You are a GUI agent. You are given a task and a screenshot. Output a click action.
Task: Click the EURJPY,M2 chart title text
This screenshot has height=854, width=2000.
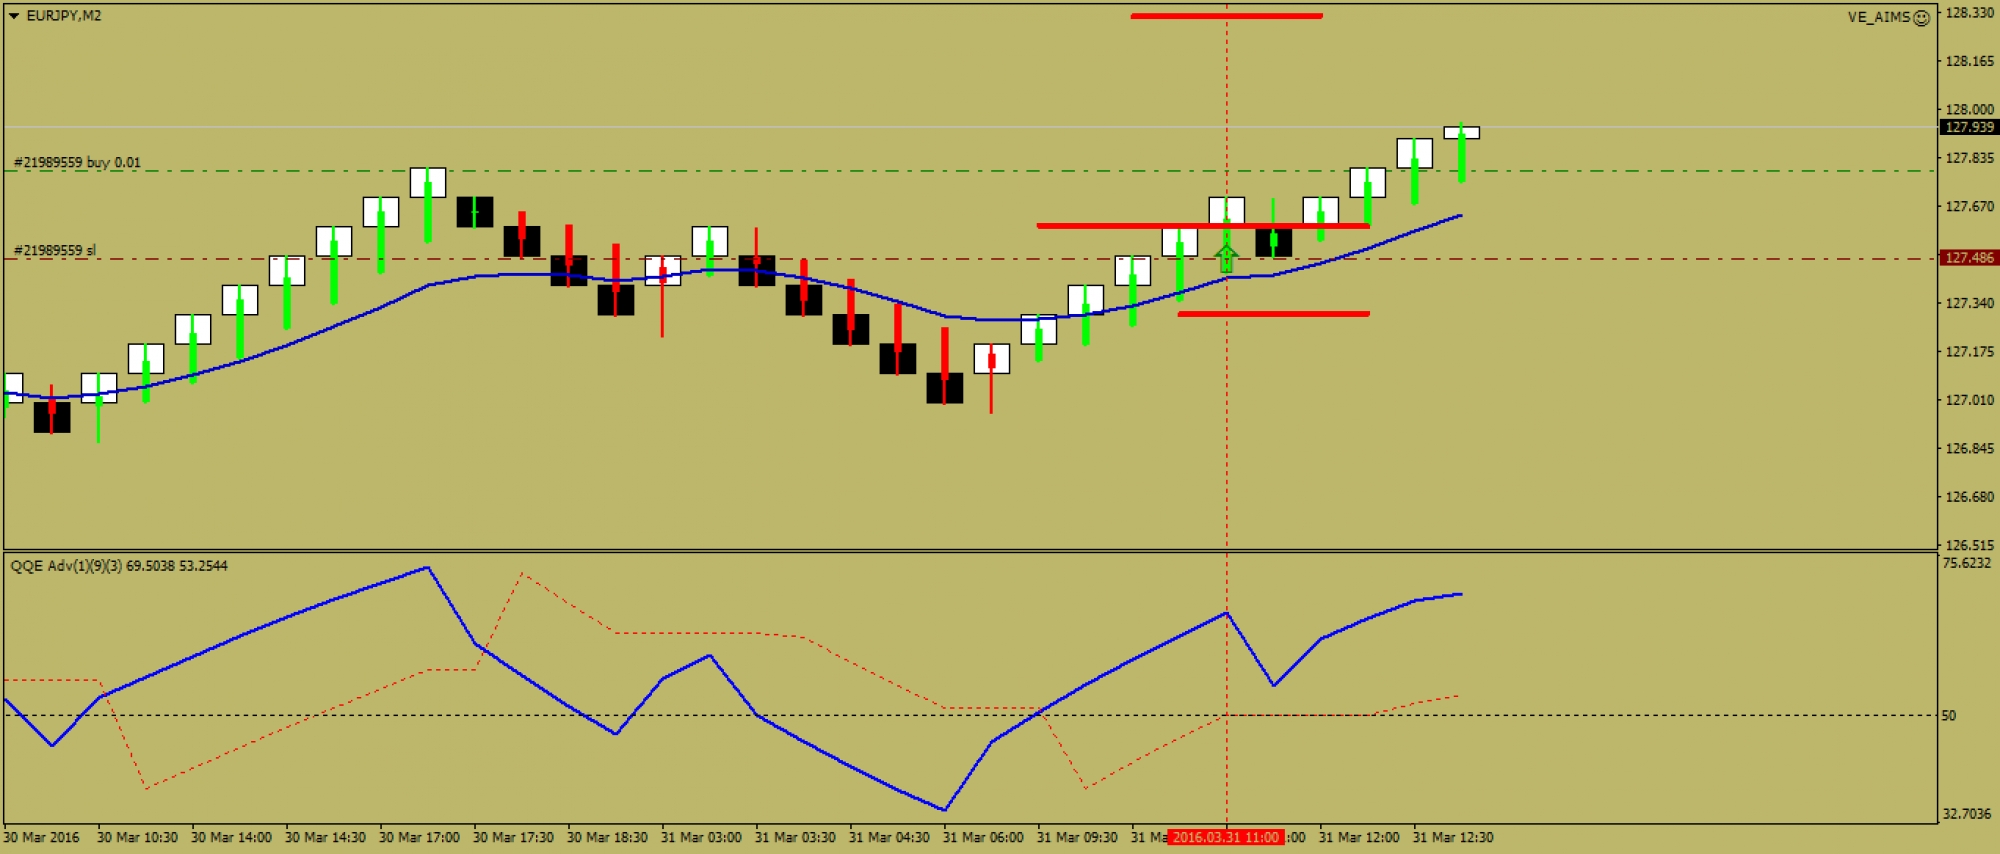[64, 16]
